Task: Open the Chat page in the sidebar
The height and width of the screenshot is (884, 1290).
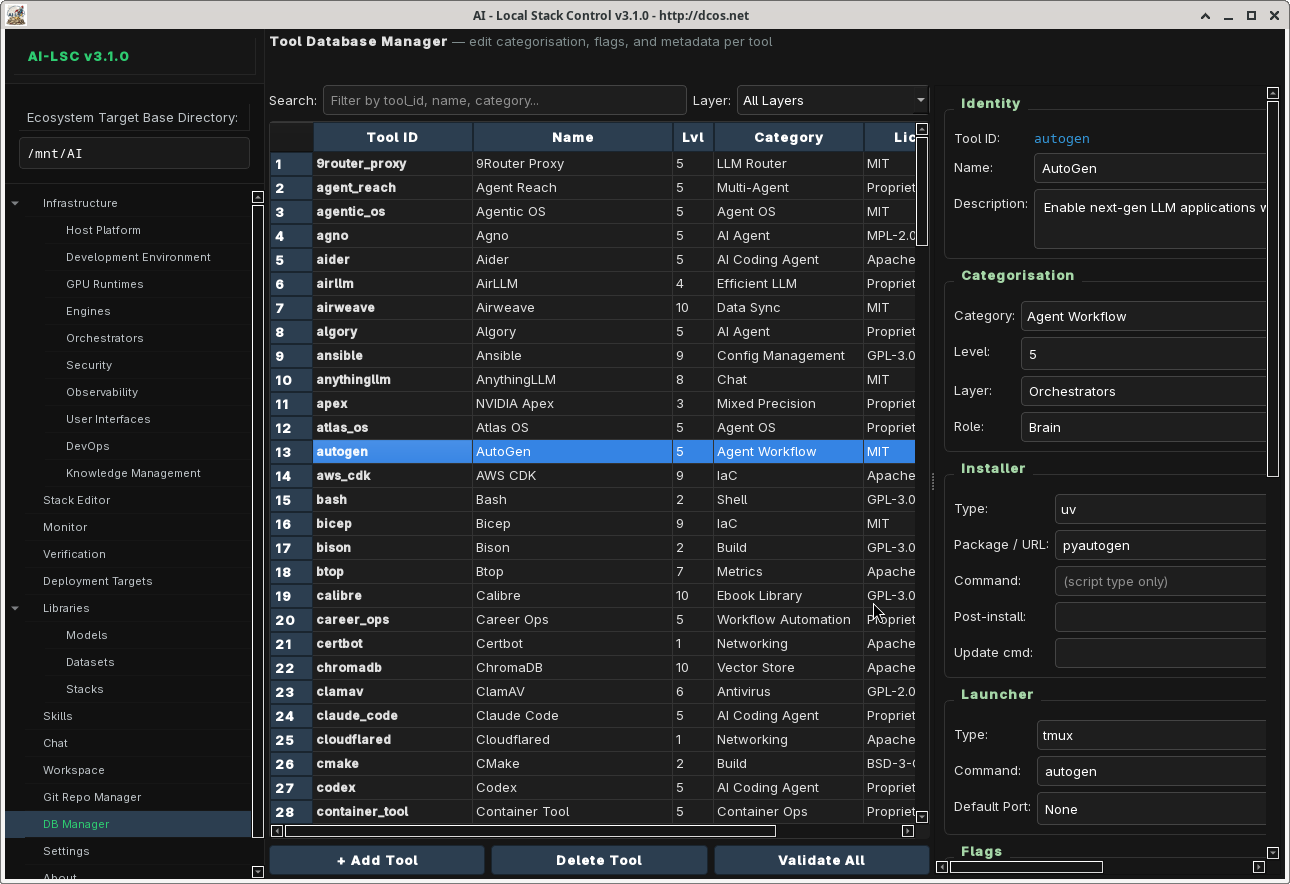Action: (55, 744)
